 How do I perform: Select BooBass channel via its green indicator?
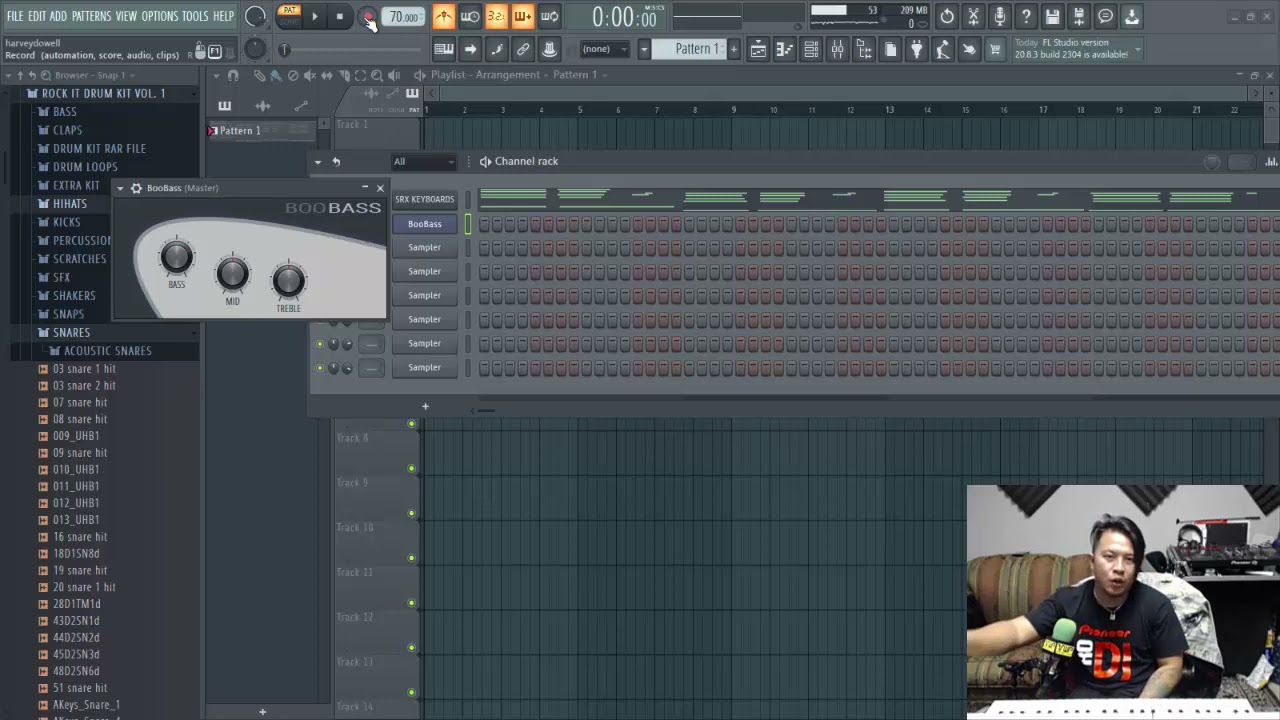(x=467, y=224)
